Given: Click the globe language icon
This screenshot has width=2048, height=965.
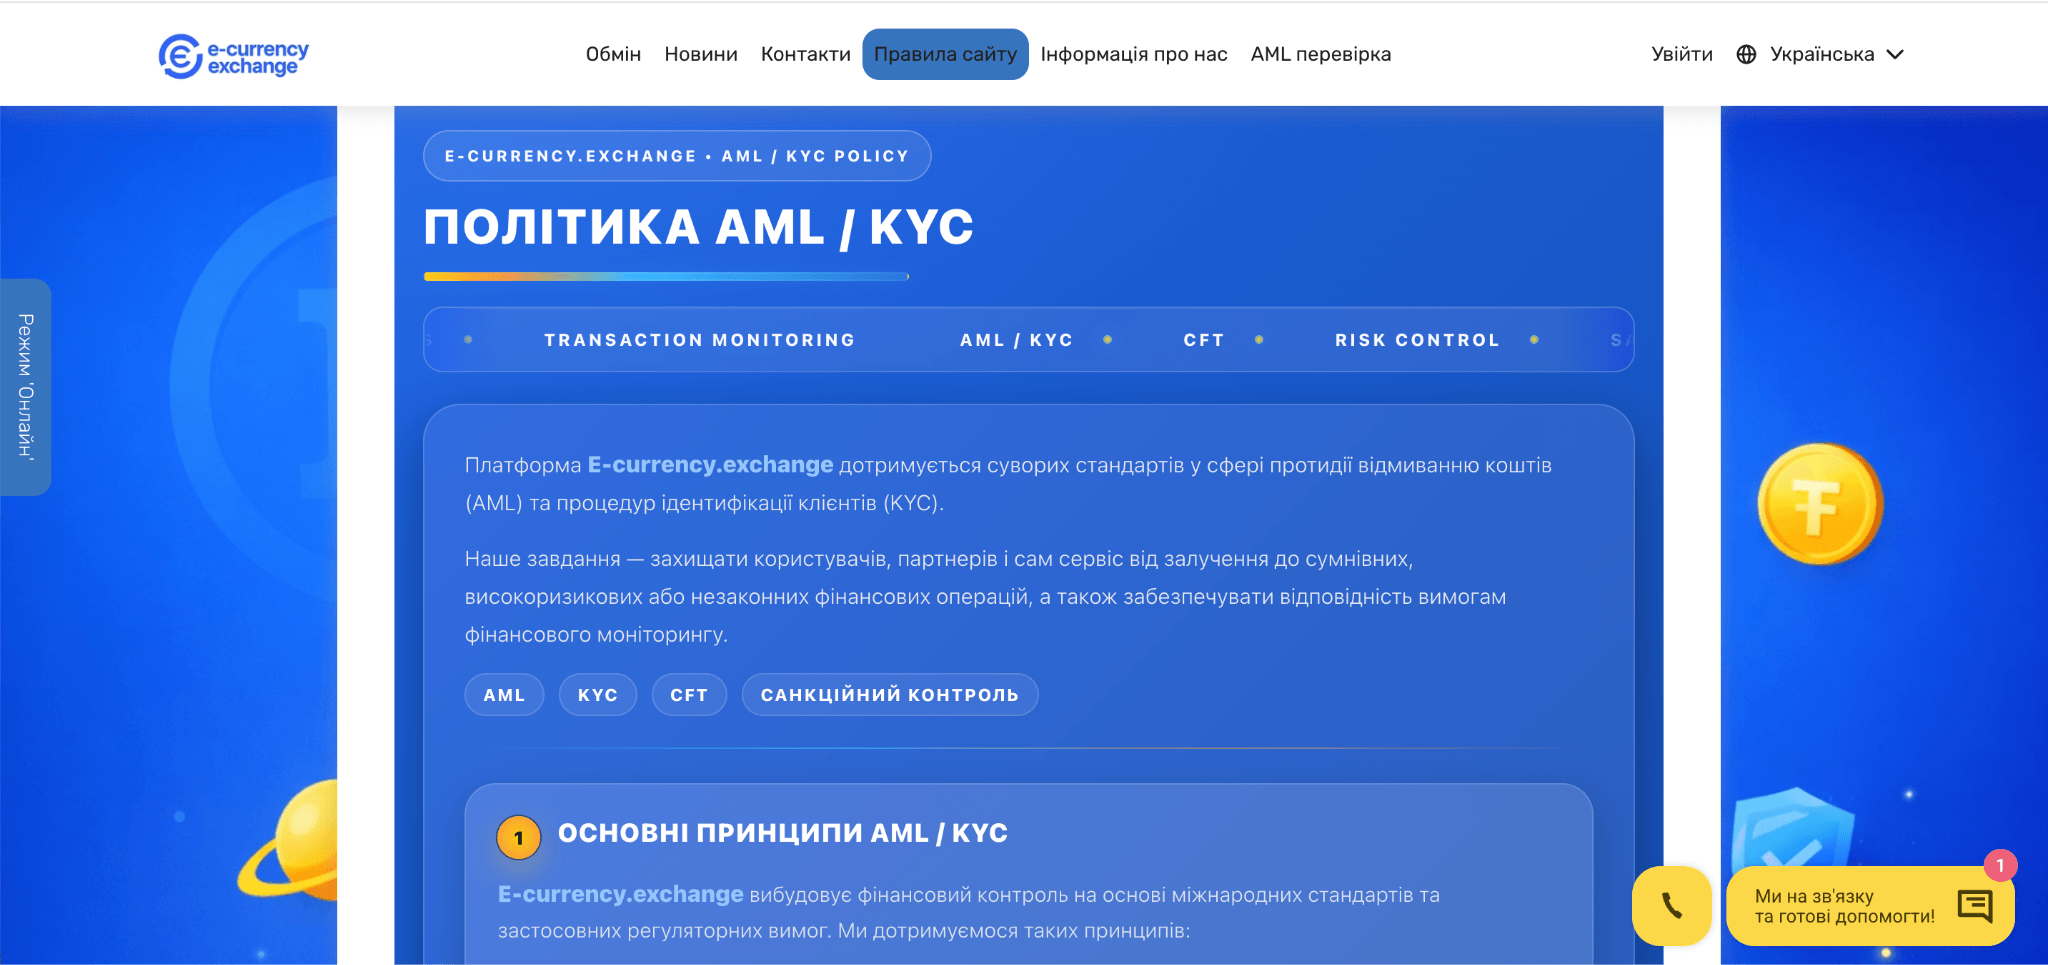Looking at the screenshot, I should (x=1746, y=55).
